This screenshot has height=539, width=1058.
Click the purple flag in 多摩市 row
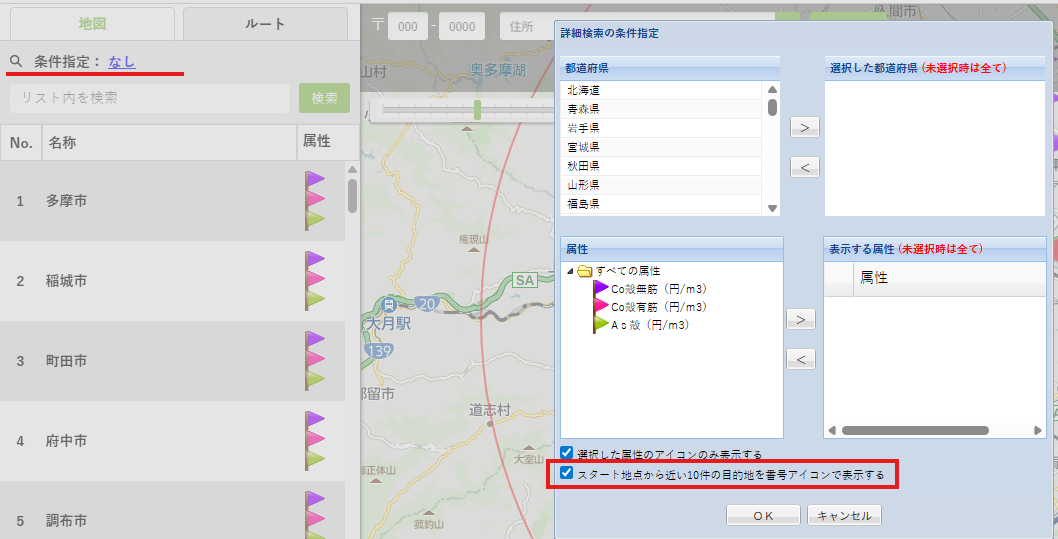[x=315, y=180]
